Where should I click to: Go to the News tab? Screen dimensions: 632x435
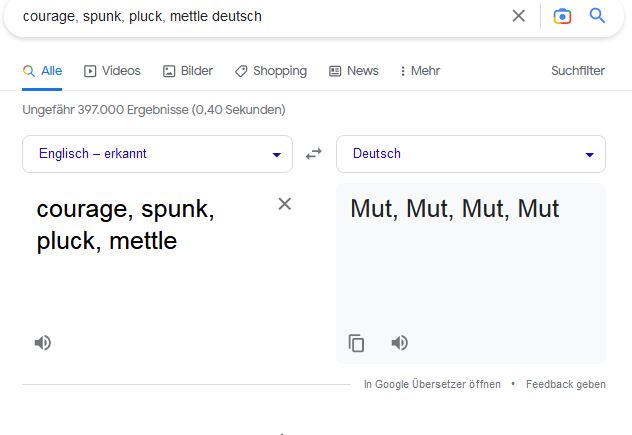click(354, 71)
